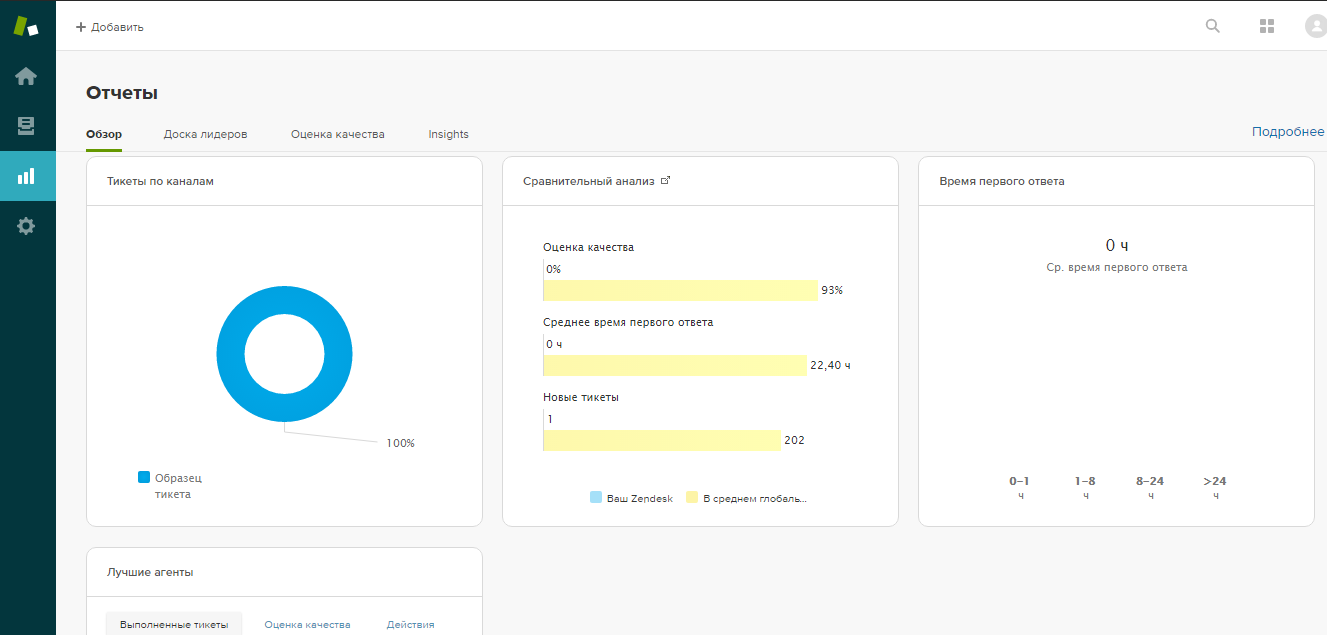Open settings via the gear icon
The image size is (1327, 635).
click(x=27, y=225)
